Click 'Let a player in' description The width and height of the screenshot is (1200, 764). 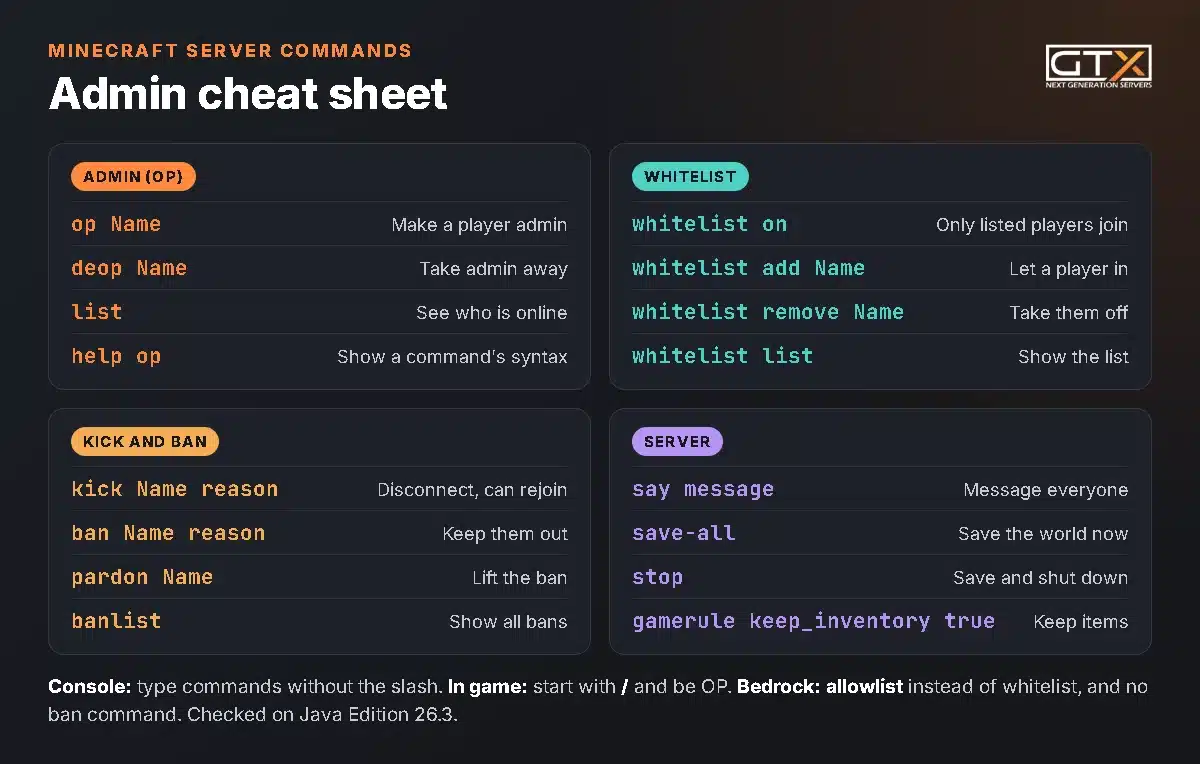point(1069,269)
